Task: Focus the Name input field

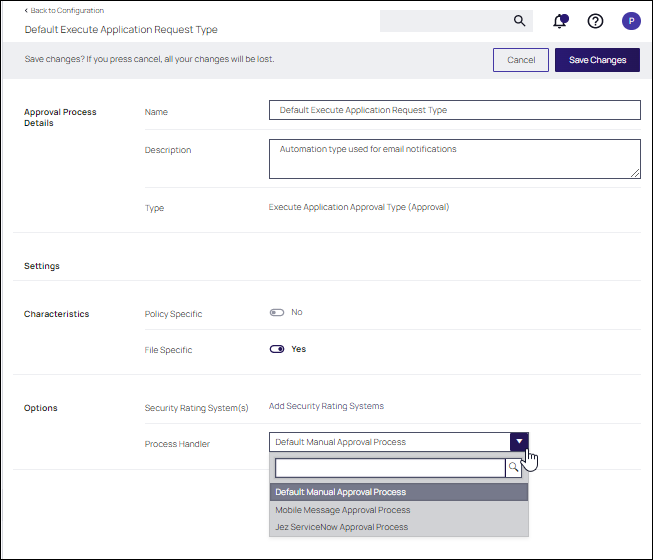Action: (x=454, y=110)
